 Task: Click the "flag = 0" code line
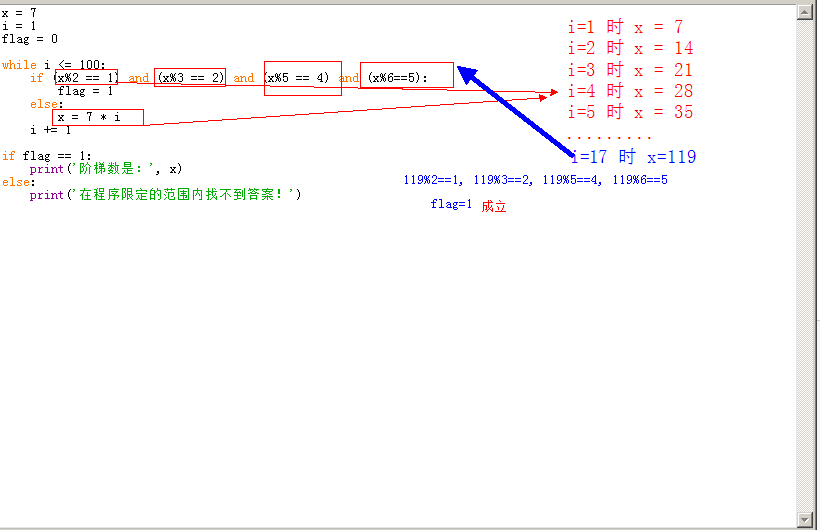(30, 39)
